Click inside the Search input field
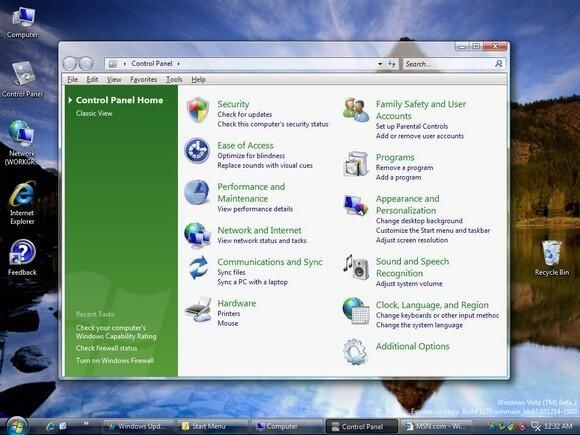Screen dimensions: 580x435 (x=448, y=64)
